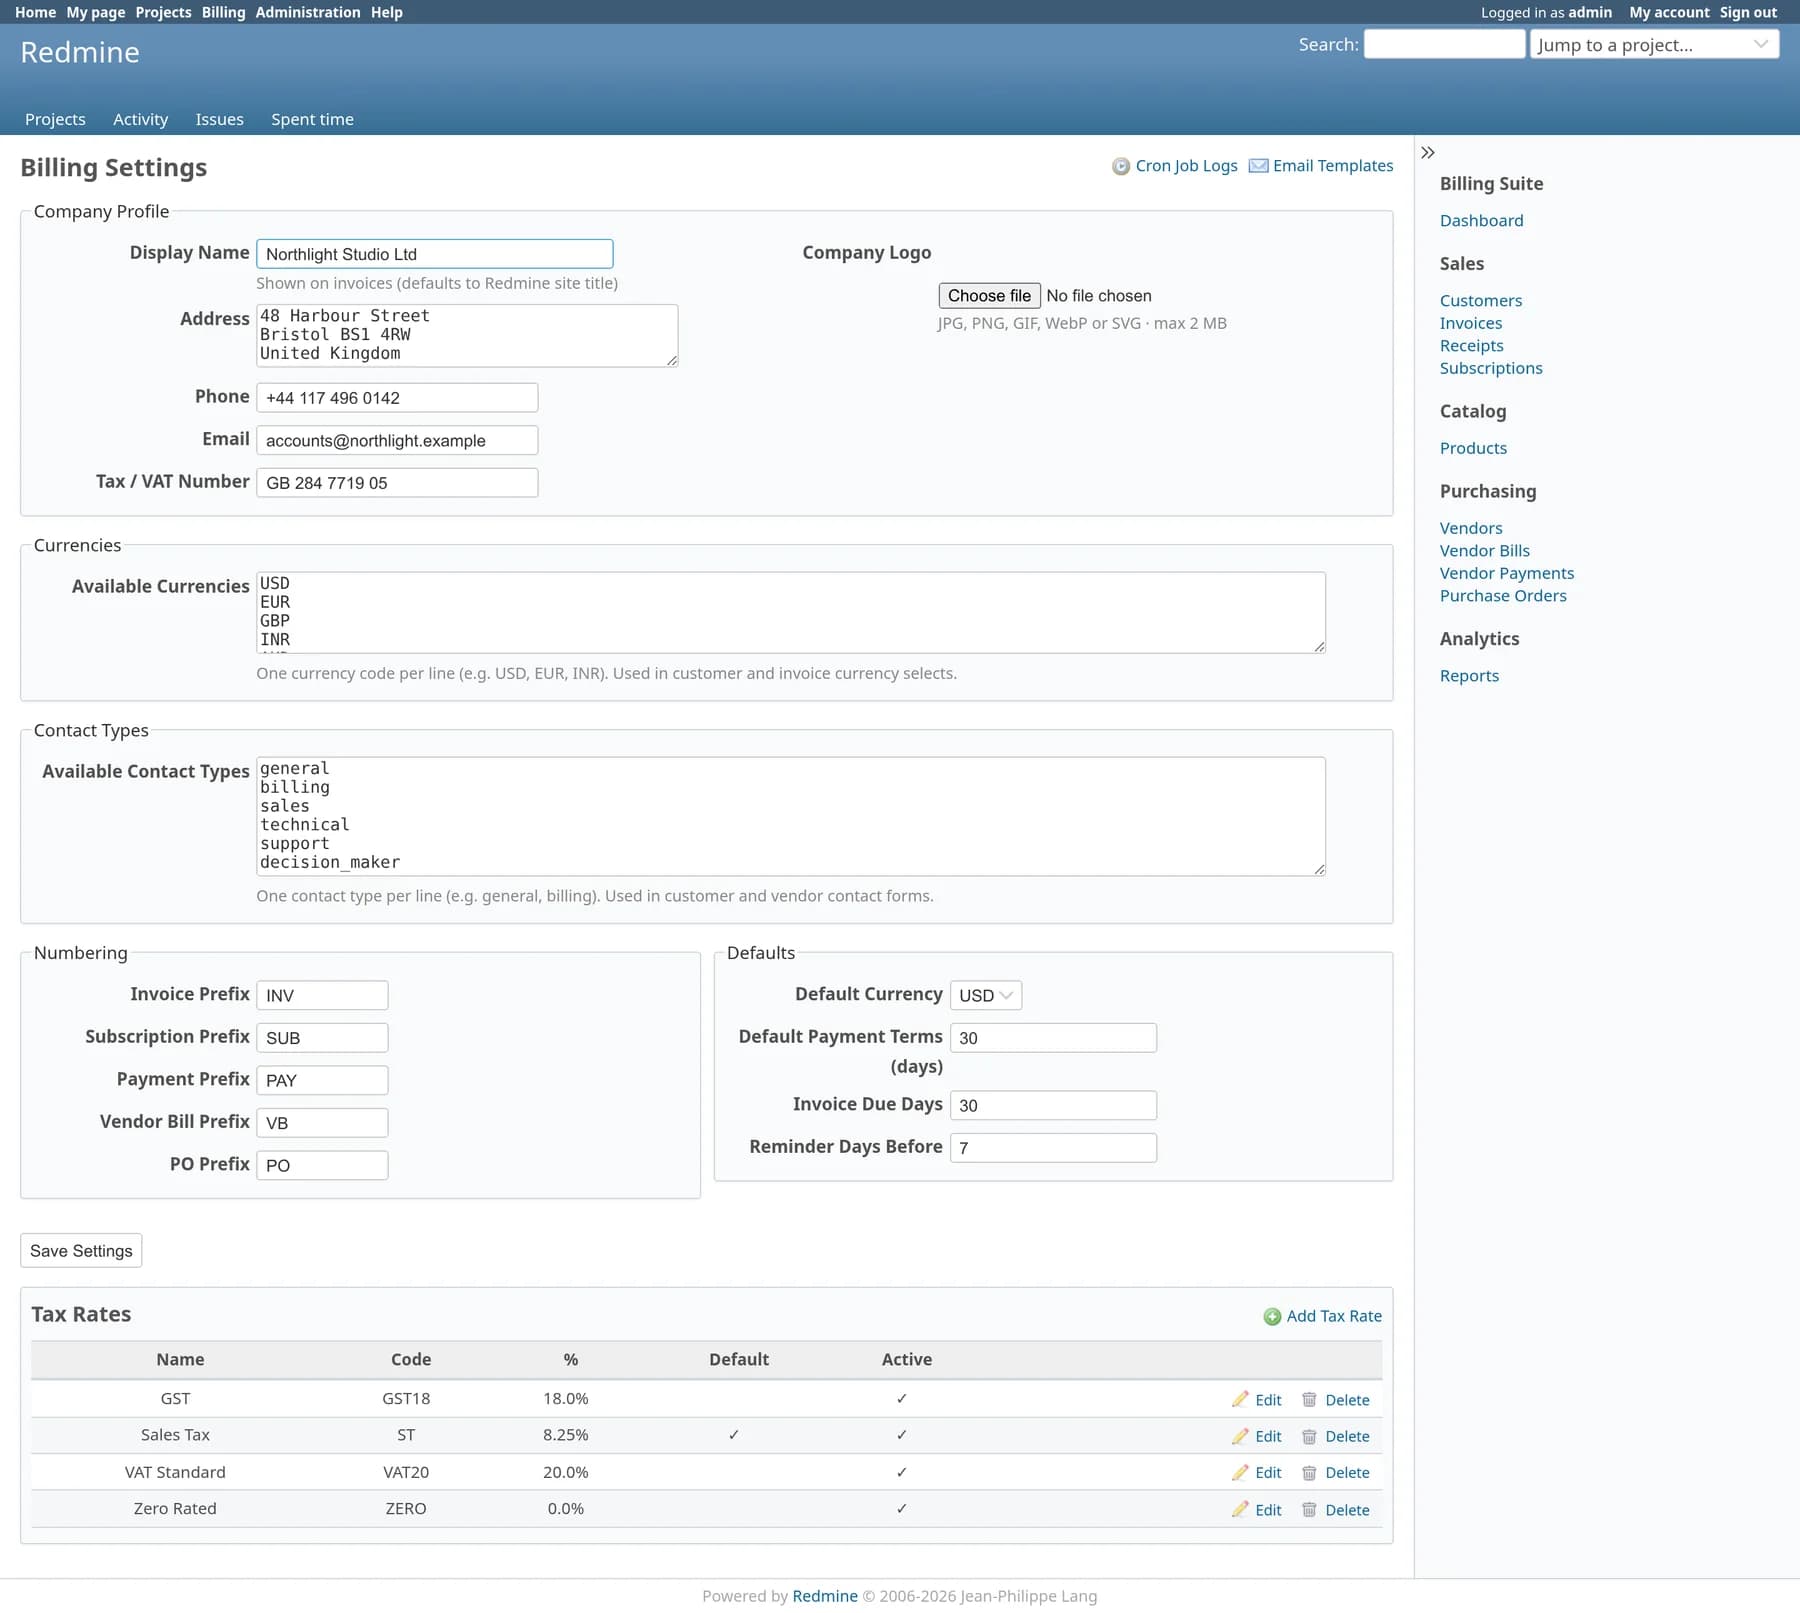Open the Reports sidebar link

coord(1469,676)
